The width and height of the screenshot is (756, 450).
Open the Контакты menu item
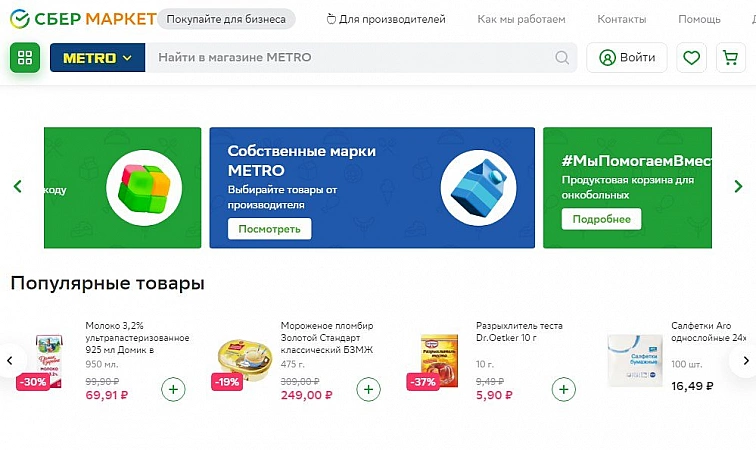(621, 19)
